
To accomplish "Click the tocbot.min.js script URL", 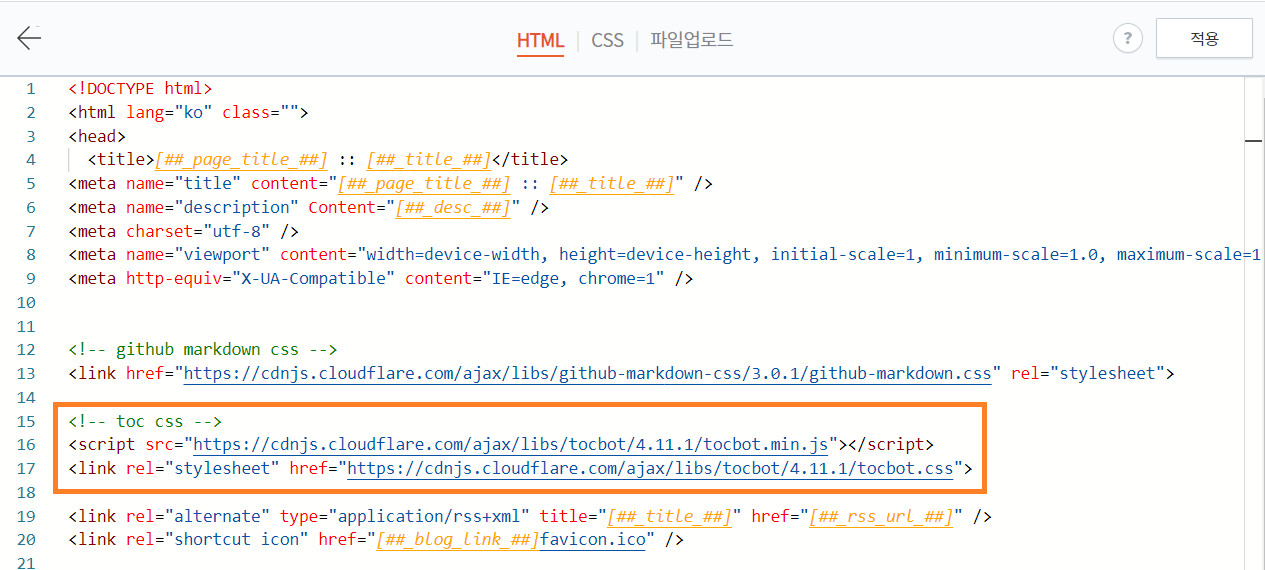I will pos(511,445).
